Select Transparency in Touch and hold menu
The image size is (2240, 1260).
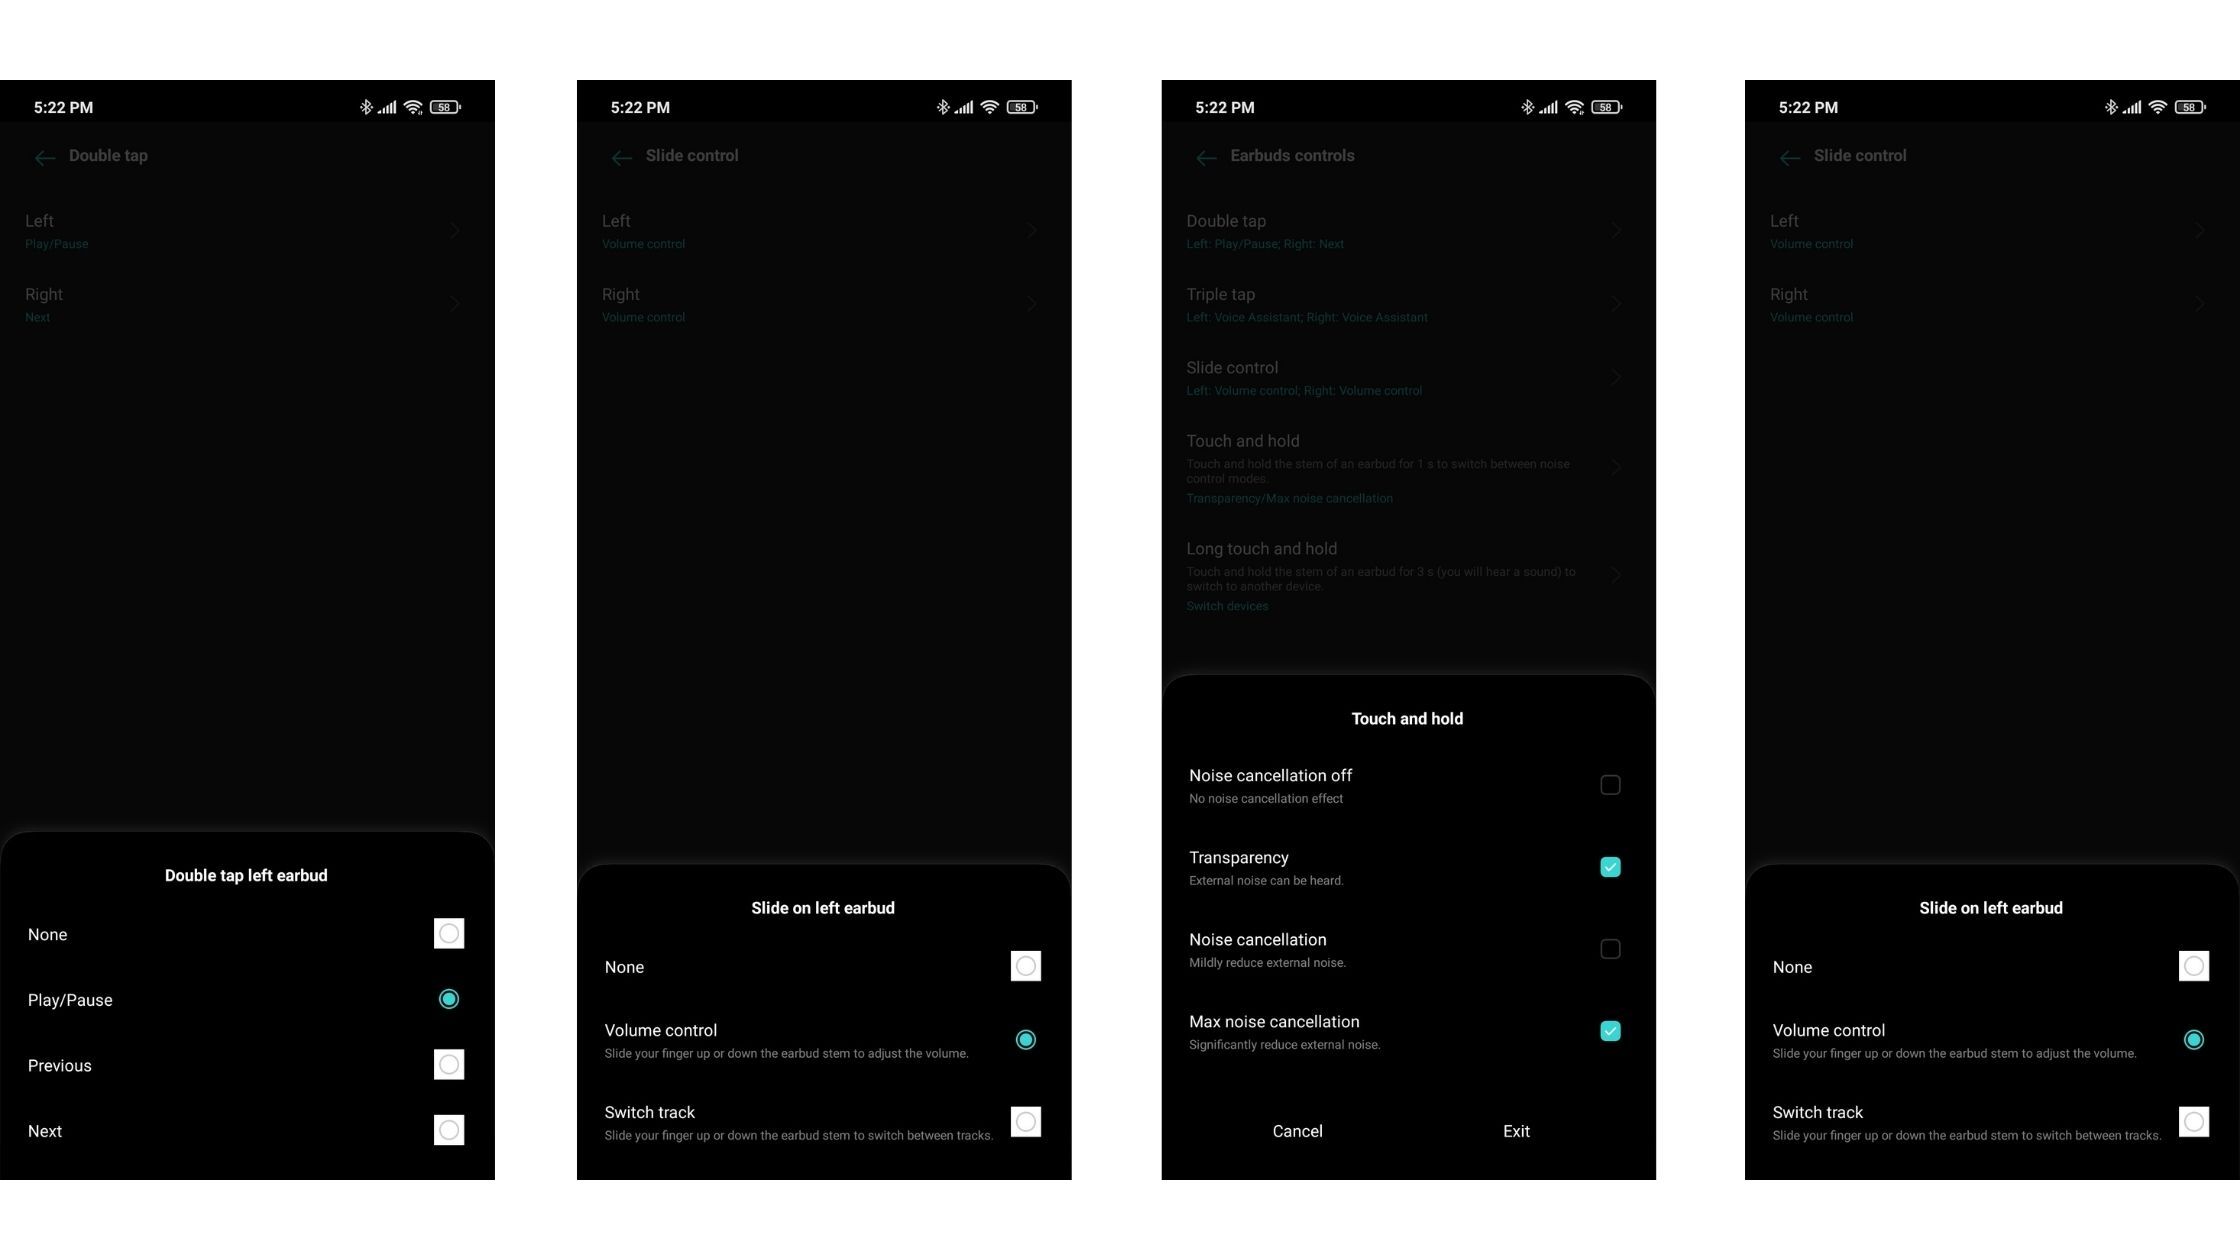pos(1611,866)
